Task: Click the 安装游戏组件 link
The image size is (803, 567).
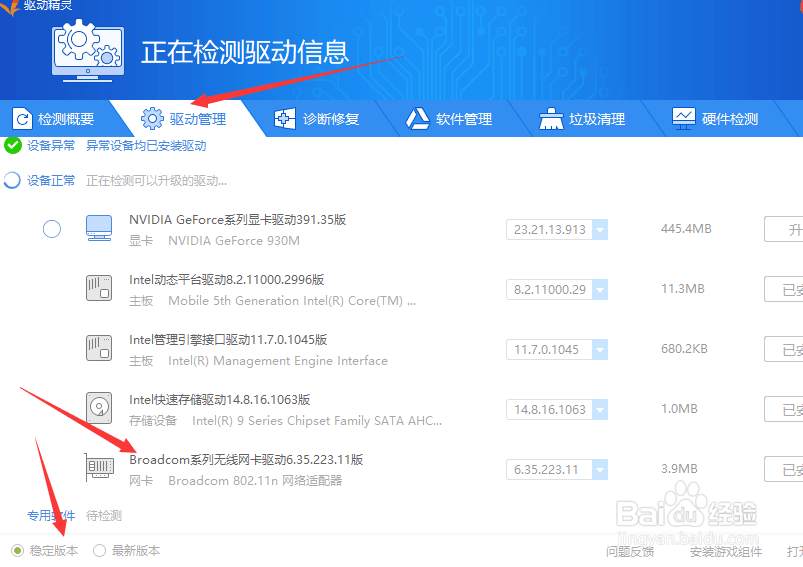Action: (726, 552)
